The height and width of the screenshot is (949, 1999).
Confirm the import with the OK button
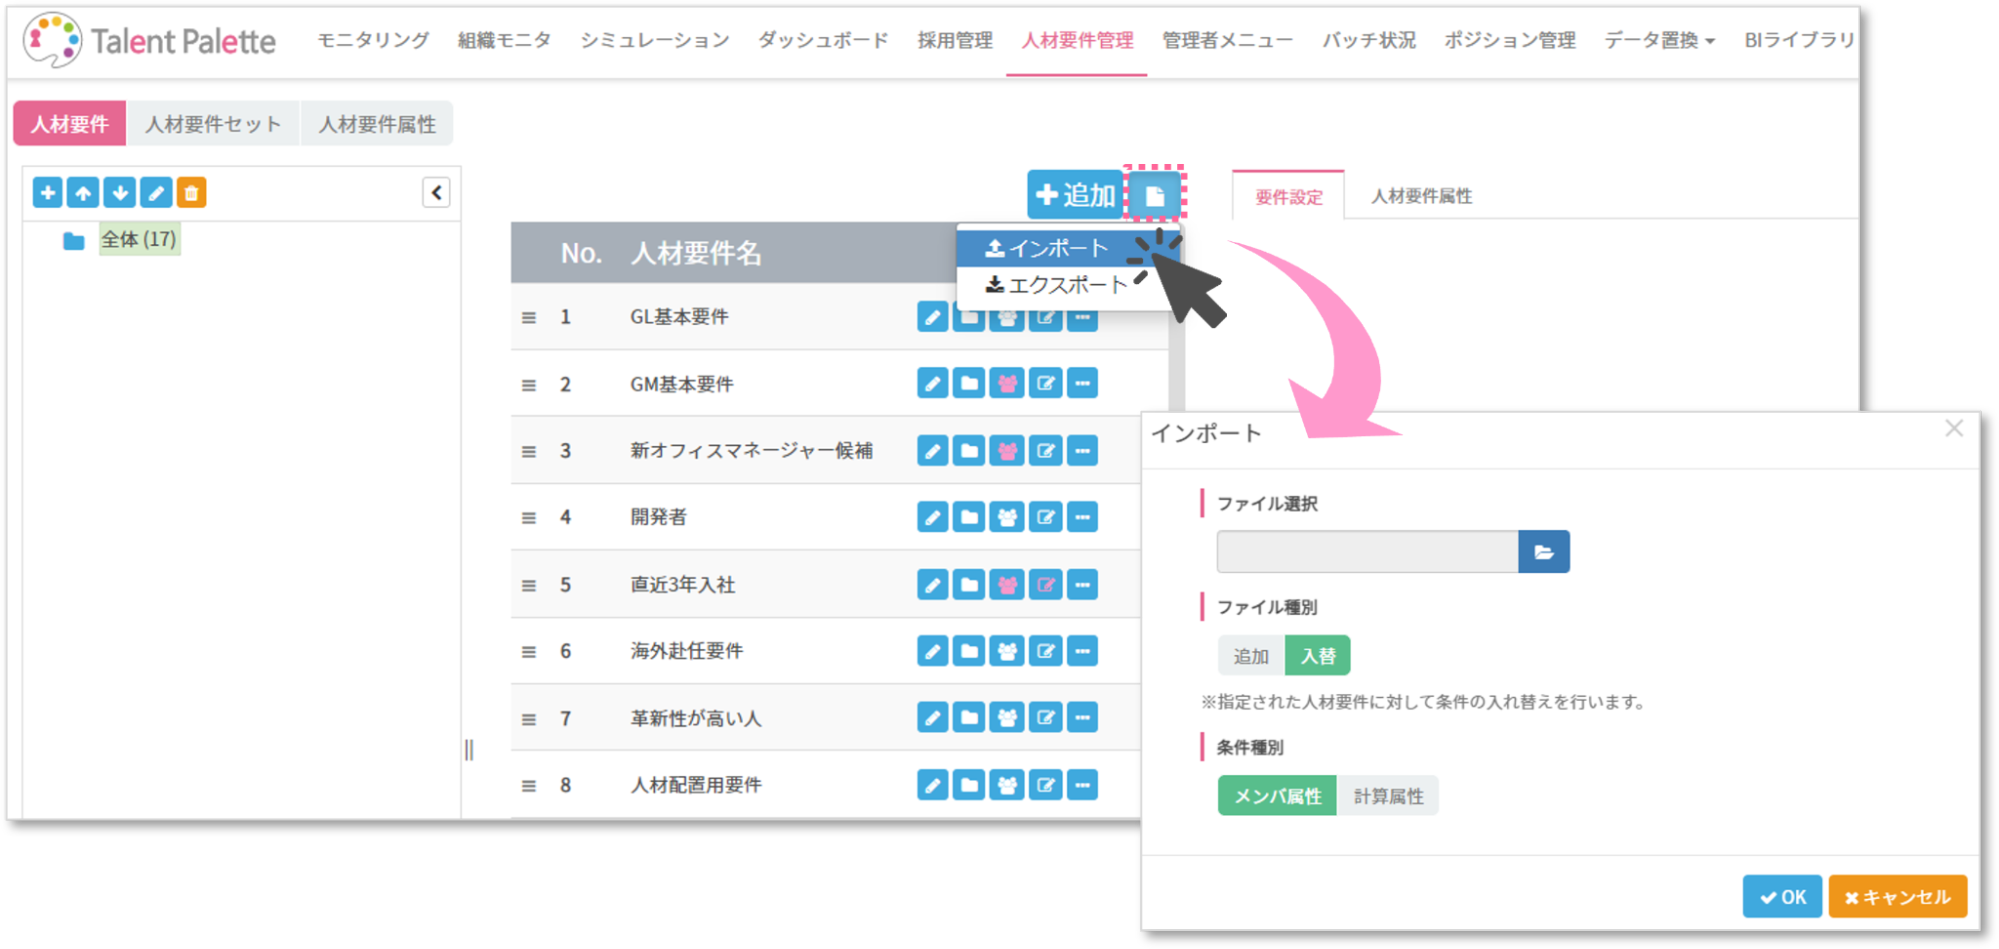click(1783, 897)
